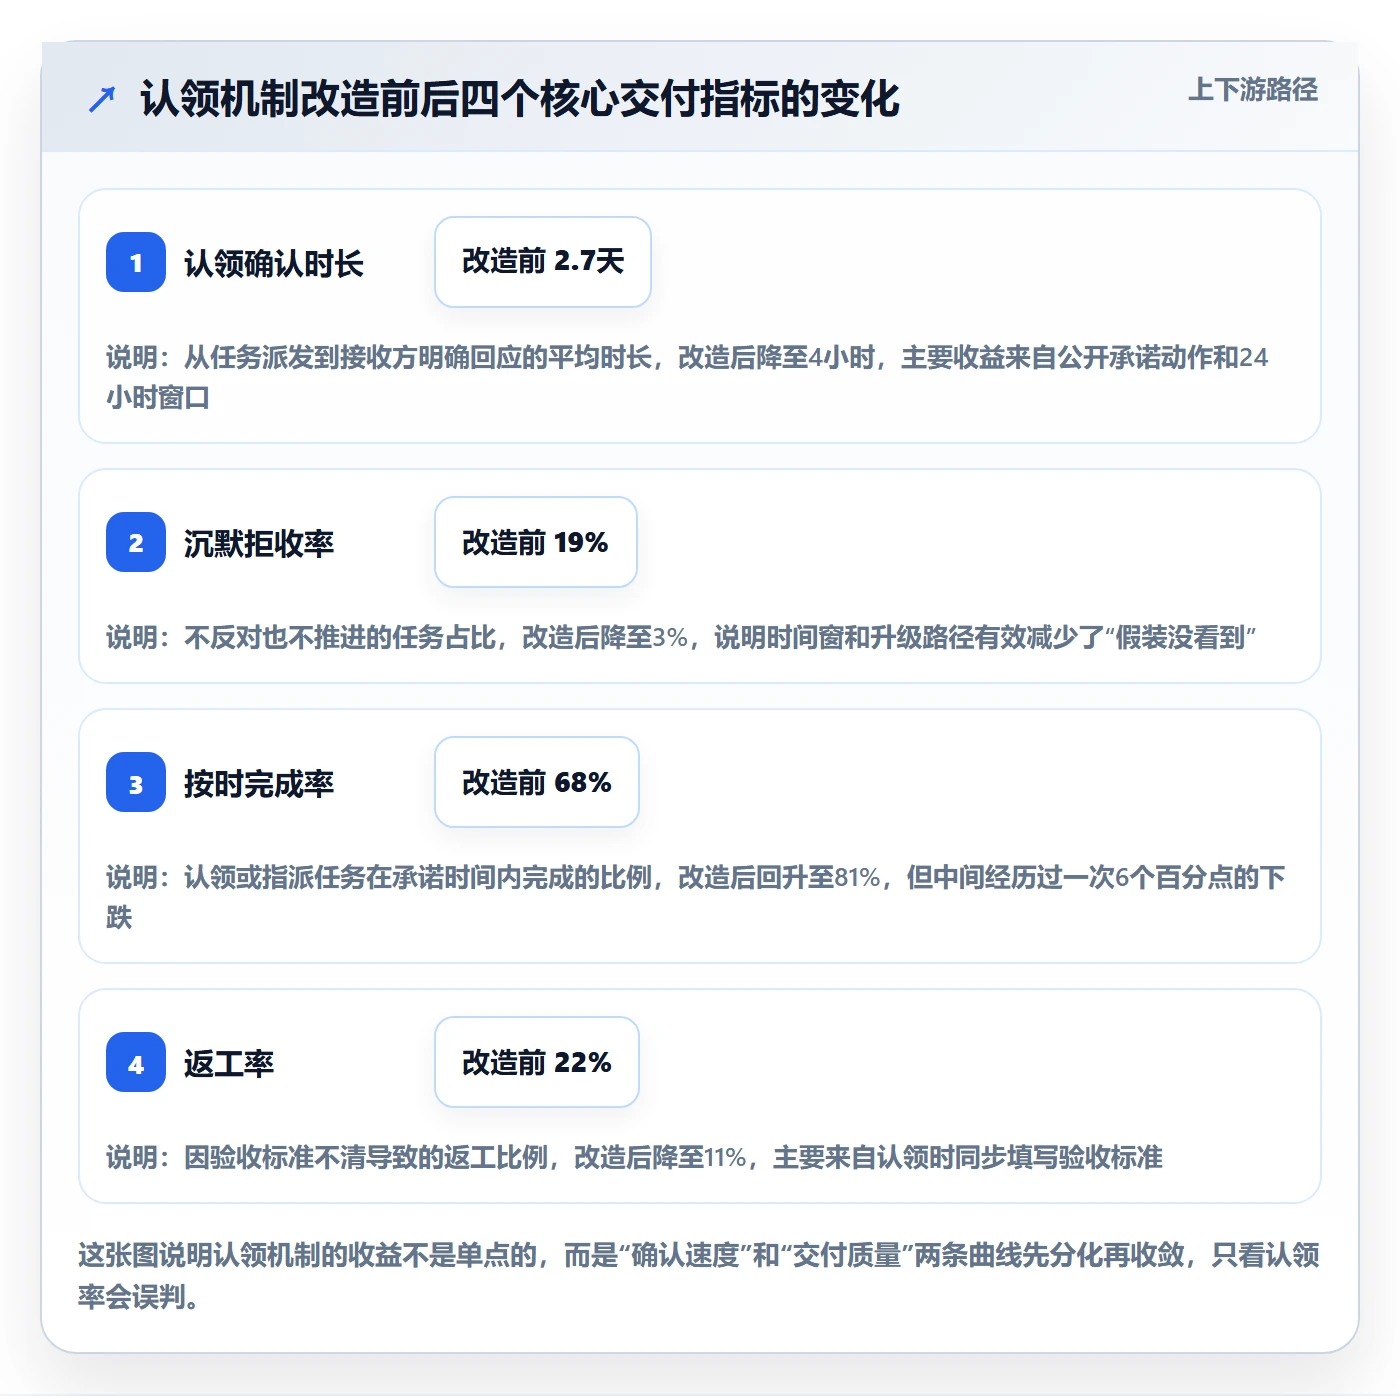Click the number 2 badge for 沉默拒收率
1400x1396 pixels.
136,542
